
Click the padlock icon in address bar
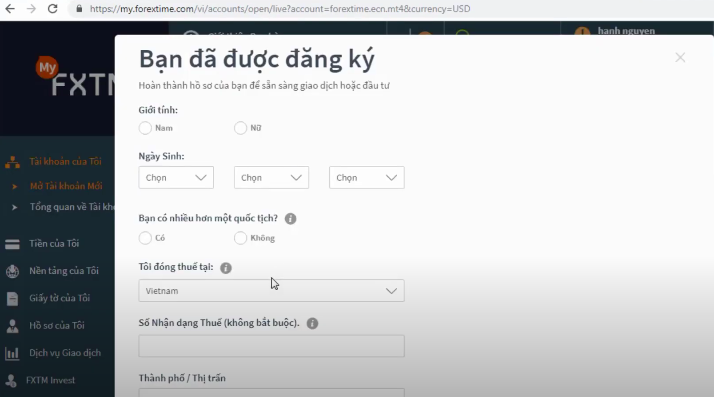(79, 9)
